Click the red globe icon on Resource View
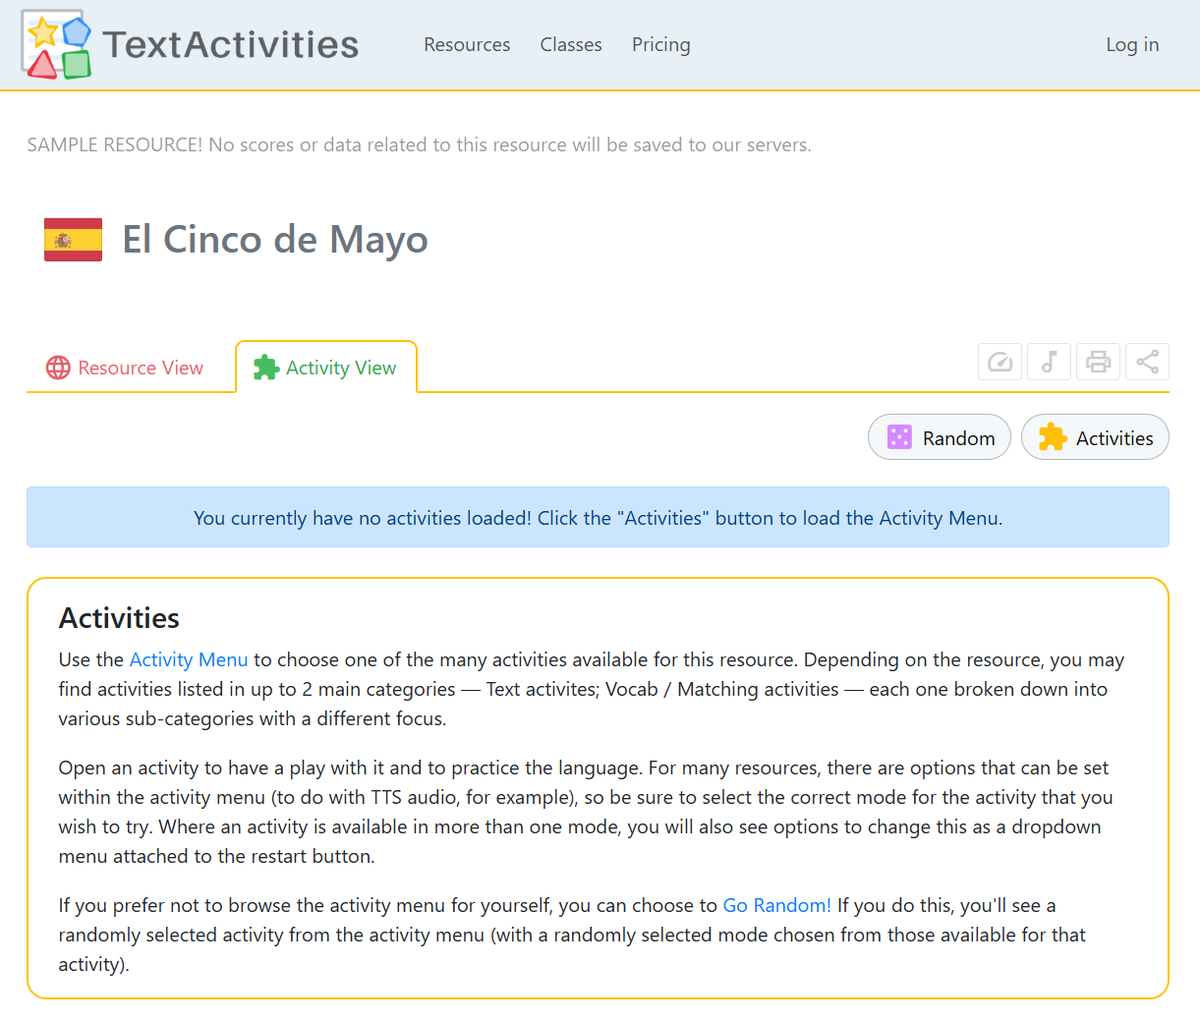Screen dimensions: 1200x1024 (57, 367)
